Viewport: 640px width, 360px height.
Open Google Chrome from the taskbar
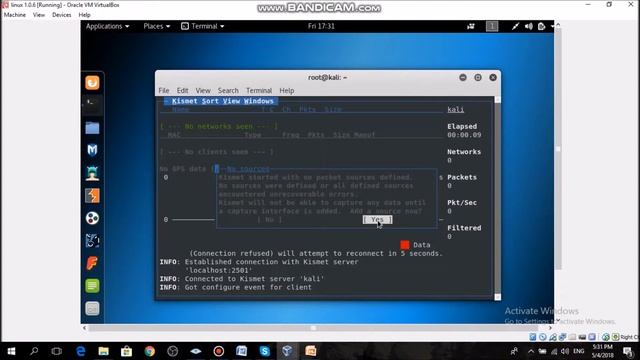(x=149, y=351)
